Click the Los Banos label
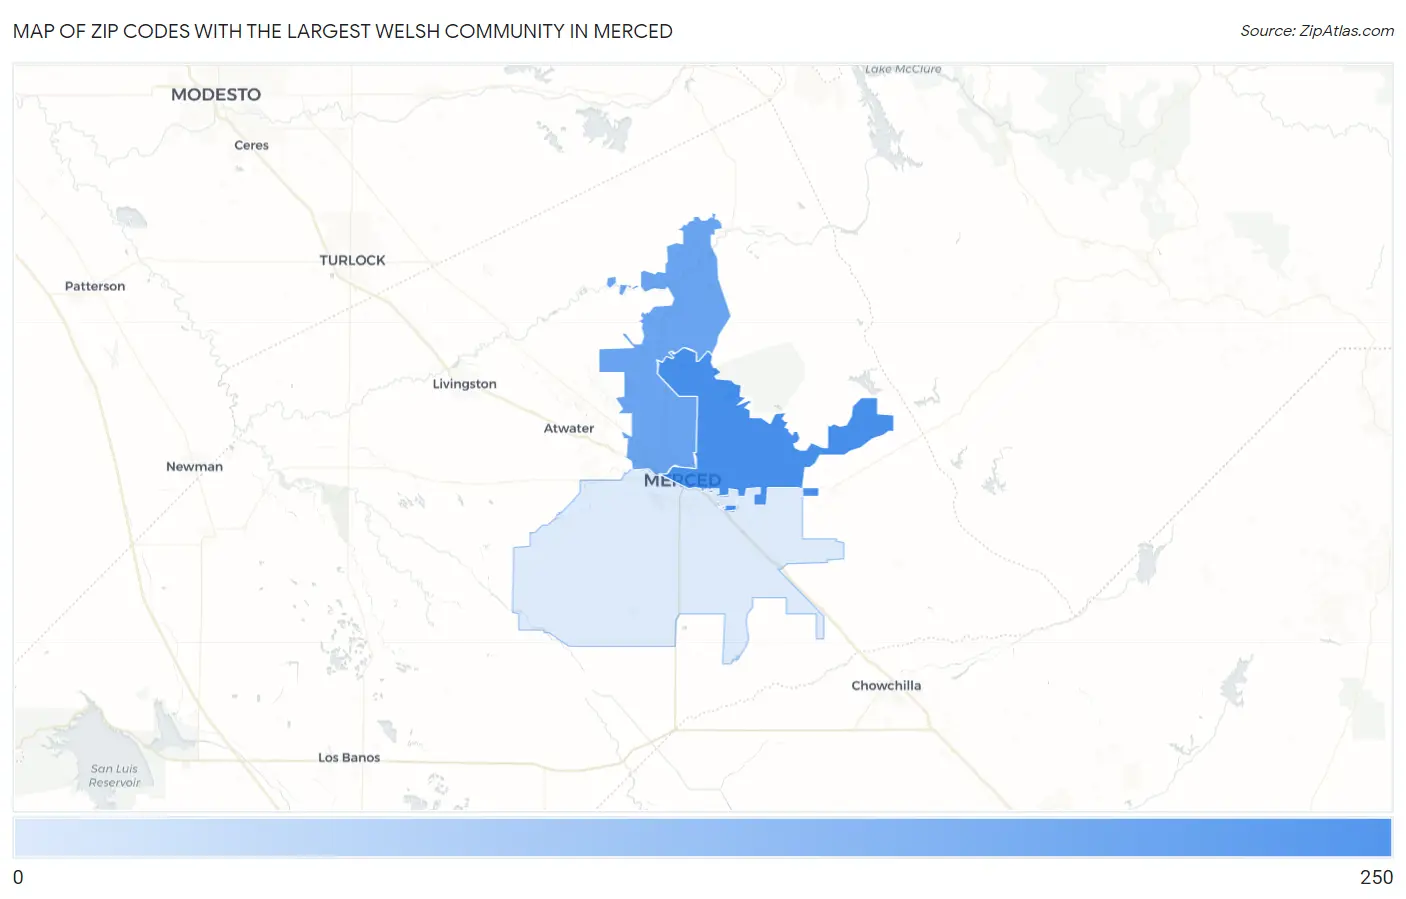The width and height of the screenshot is (1406, 899). coord(349,757)
